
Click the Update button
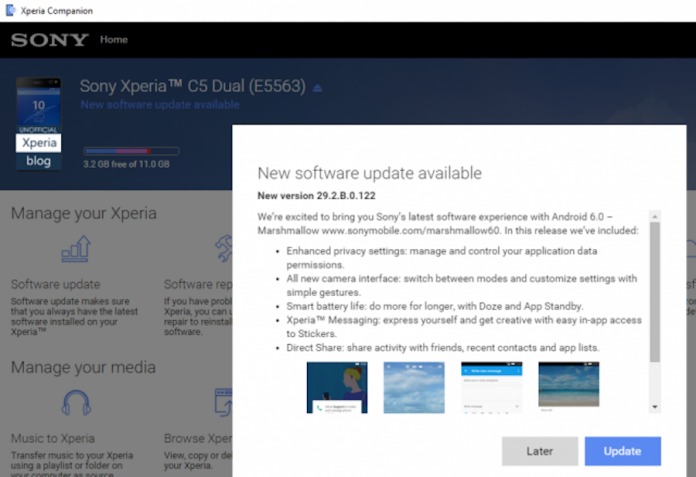click(x=622, y=451)
